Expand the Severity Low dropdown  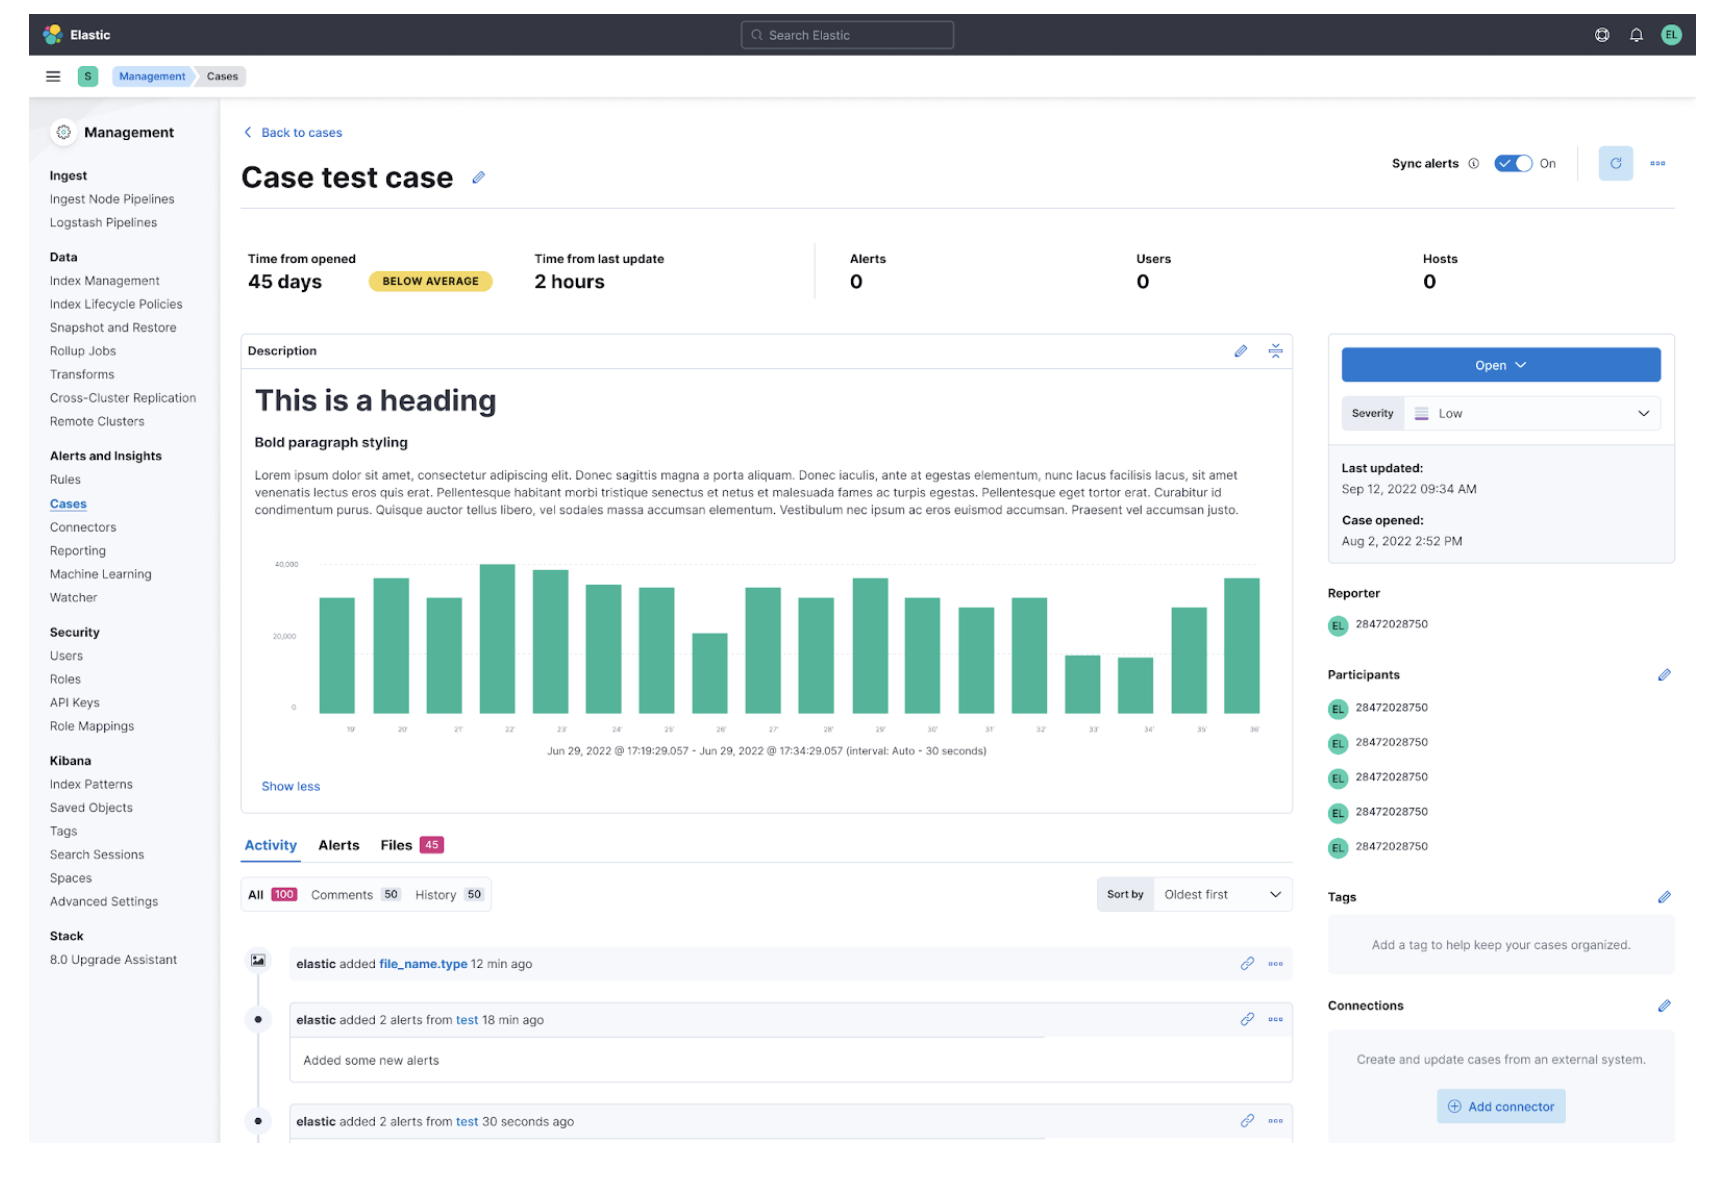[1532, 414]
